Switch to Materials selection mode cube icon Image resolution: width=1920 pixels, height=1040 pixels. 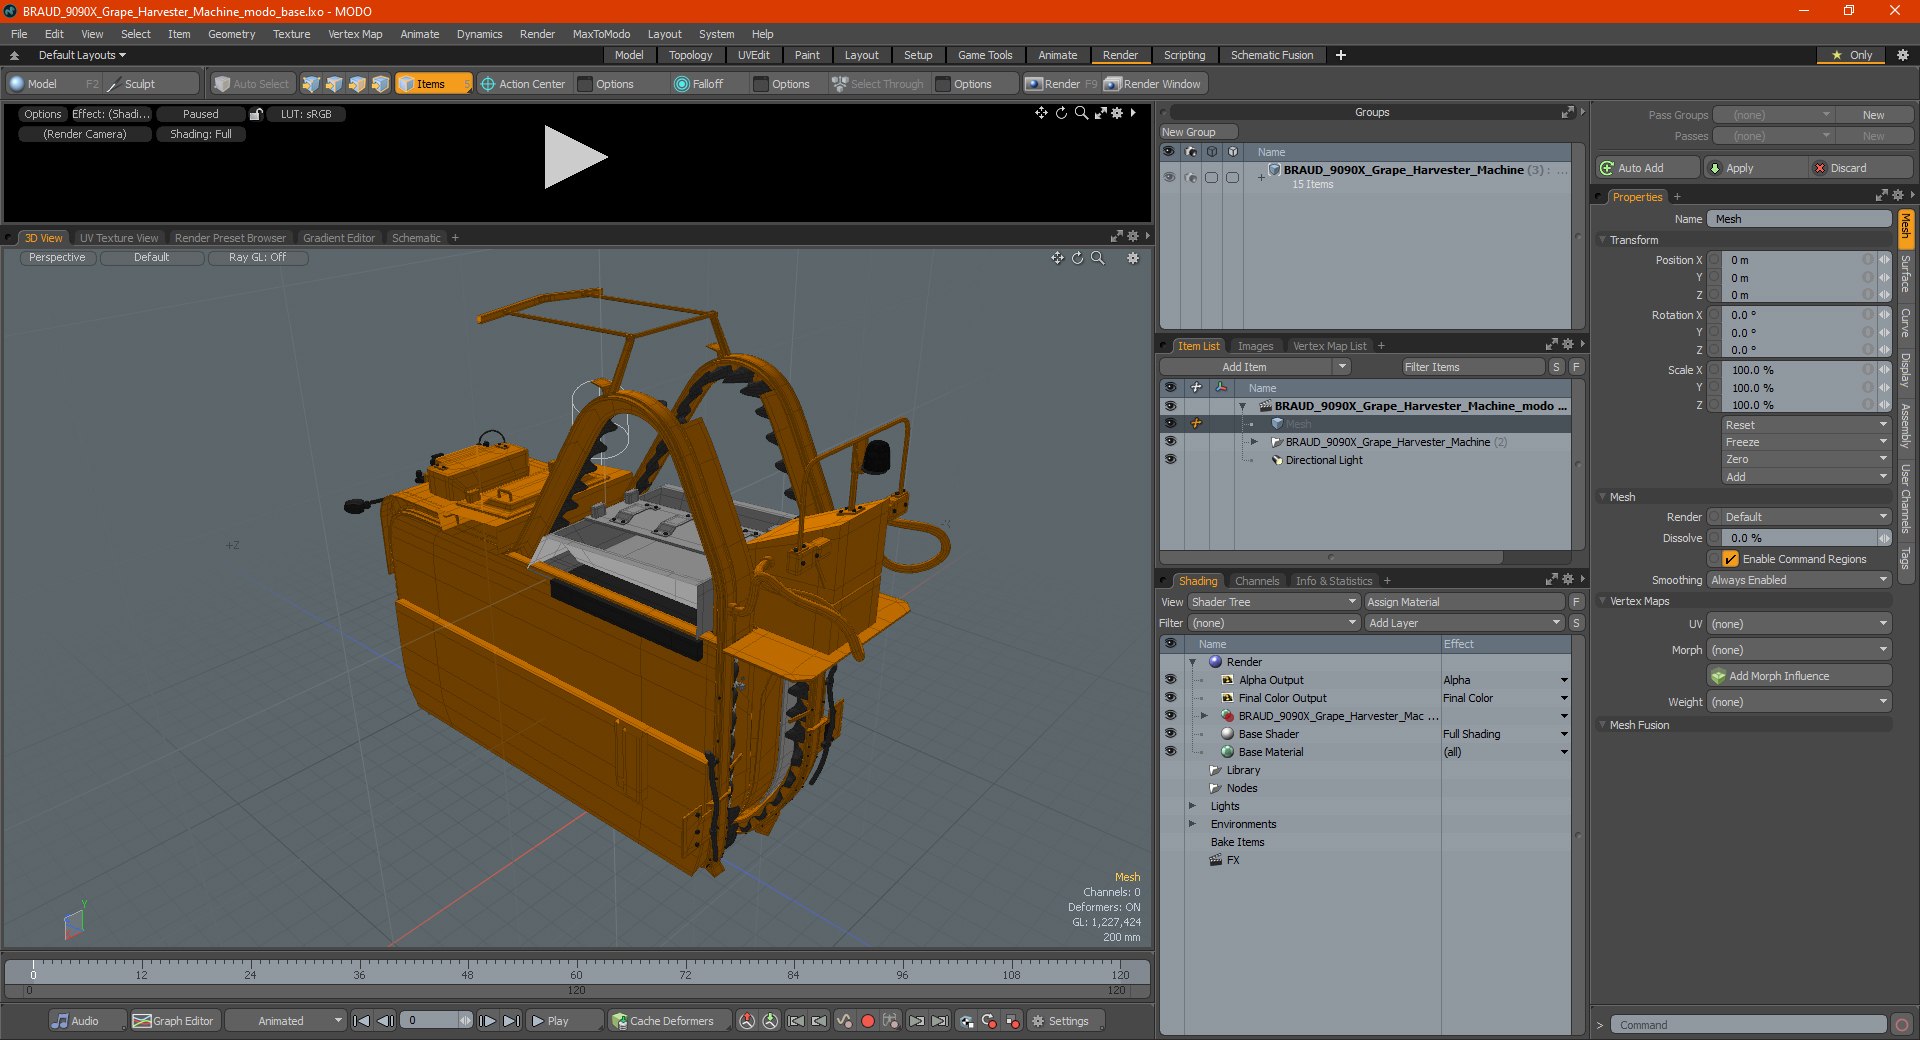tap(380, 84)
